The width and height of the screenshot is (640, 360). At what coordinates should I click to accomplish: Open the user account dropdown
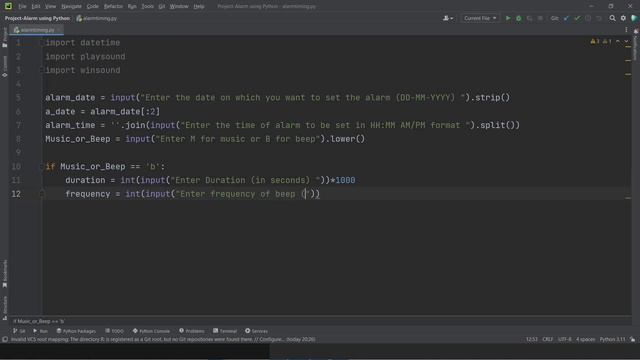[448, 18]
